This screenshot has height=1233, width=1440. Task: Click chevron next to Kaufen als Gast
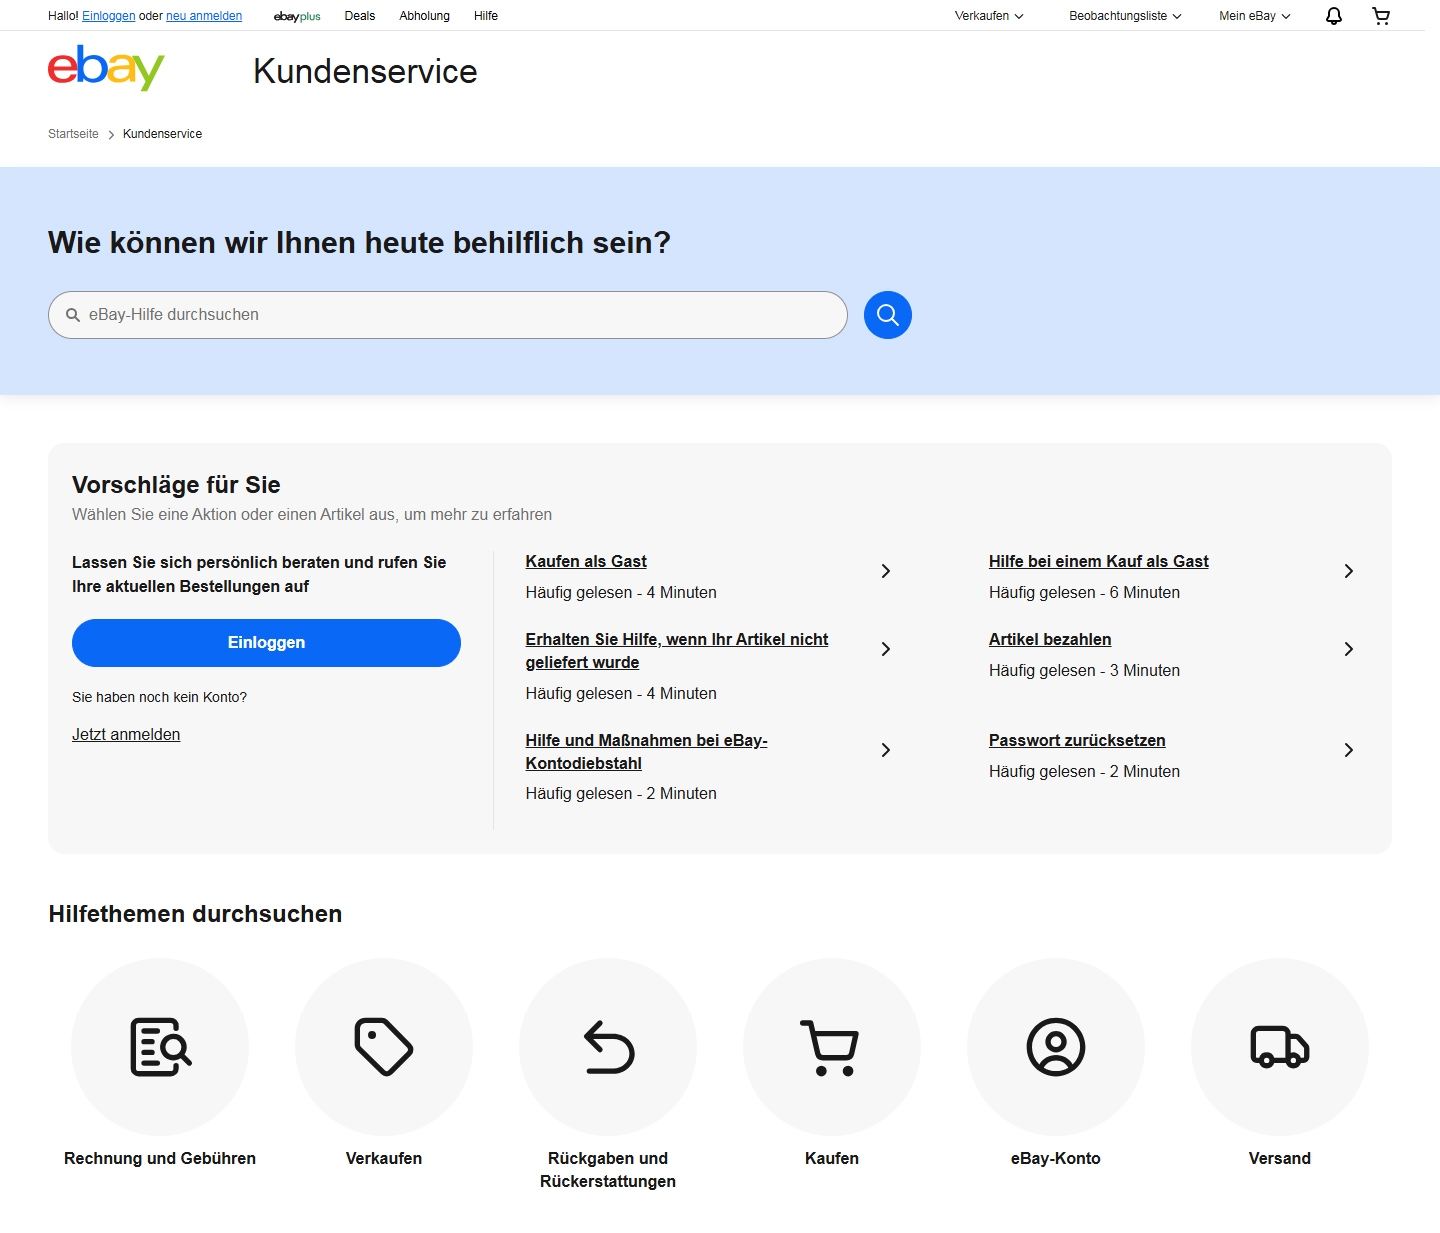point(886,571)
